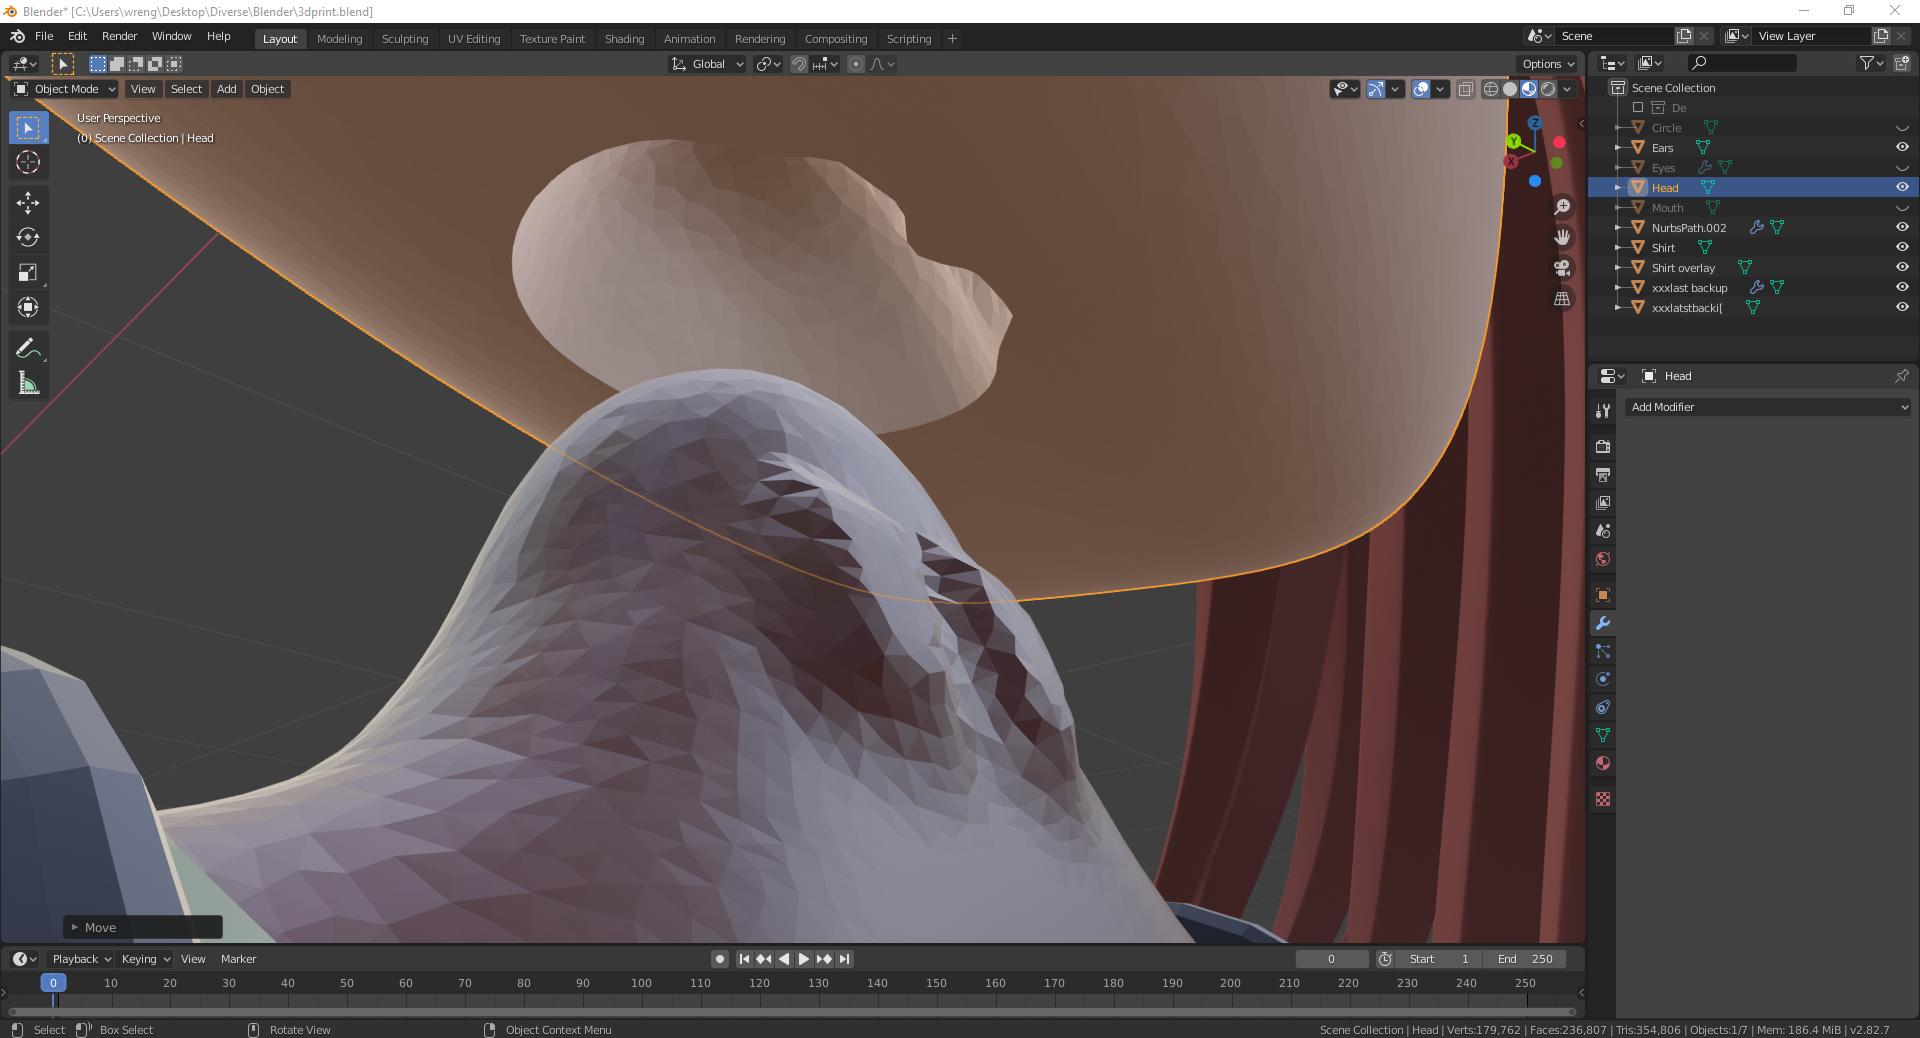Image resolution: width=1920 pixels, height=1038 pixels.
Task: Open the Object Data mesh properties tab
Action: 1603,735
